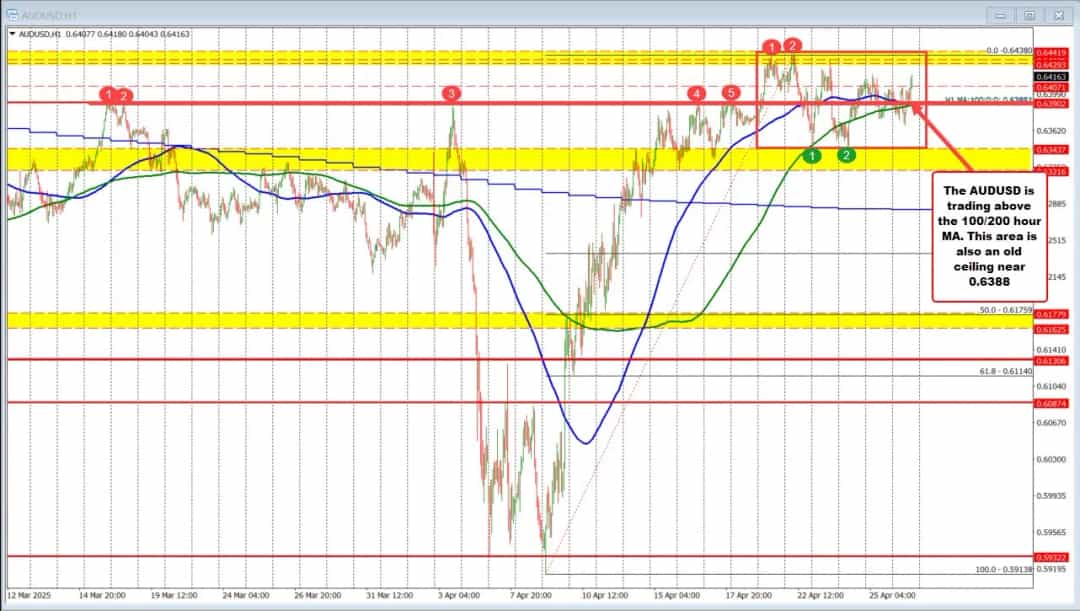Toggle the black current price tag 0.64163
Screen dimensions: 1080x611
pos(1051,77)
